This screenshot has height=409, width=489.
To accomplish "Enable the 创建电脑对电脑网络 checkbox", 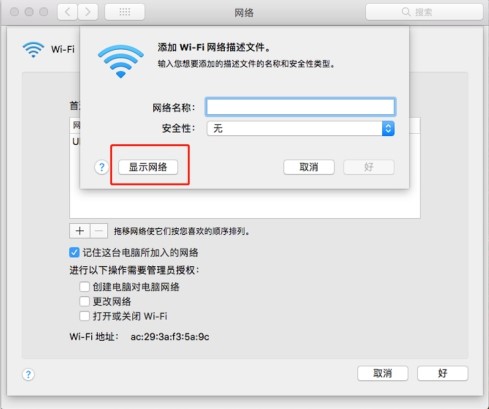I will click(x=84, y=287).
